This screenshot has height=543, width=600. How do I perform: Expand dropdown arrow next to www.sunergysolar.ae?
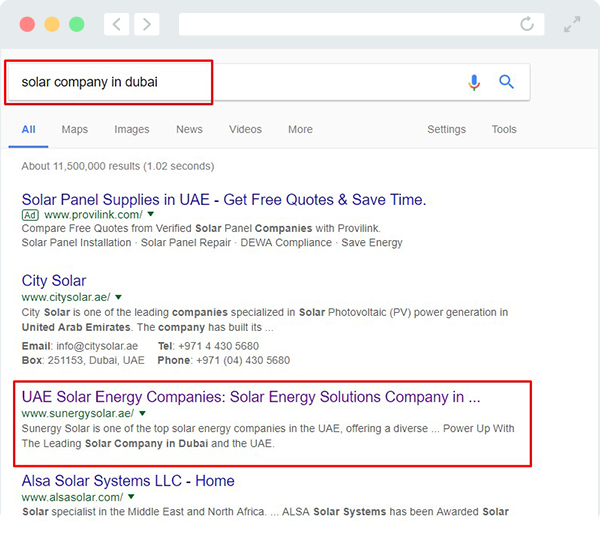142,413
